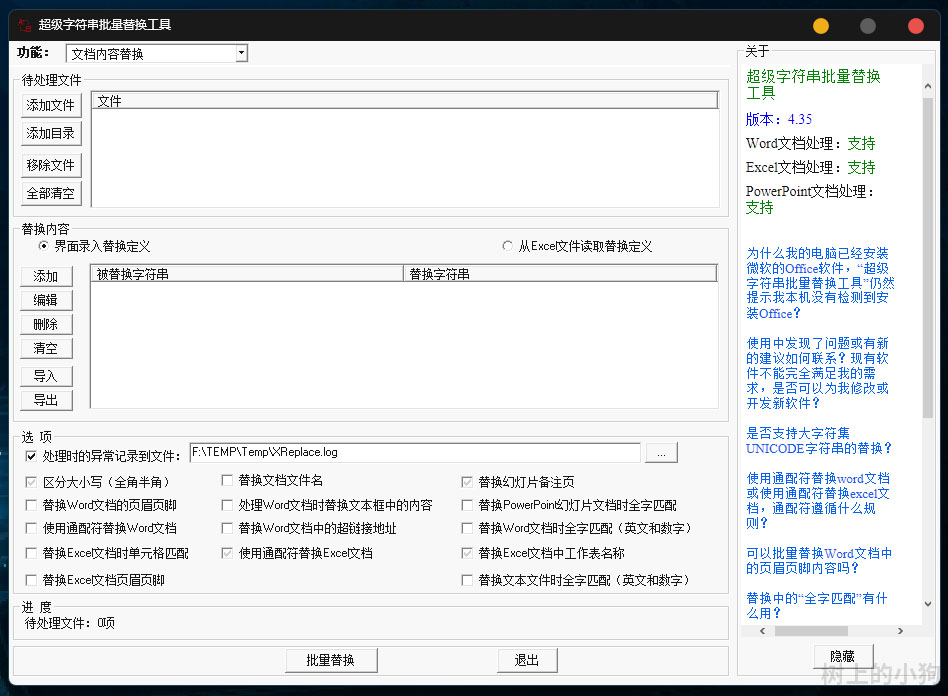Viewport: 948px width, 696px height.
Task: Click the 添加目录 button
Action: [51, 133]
